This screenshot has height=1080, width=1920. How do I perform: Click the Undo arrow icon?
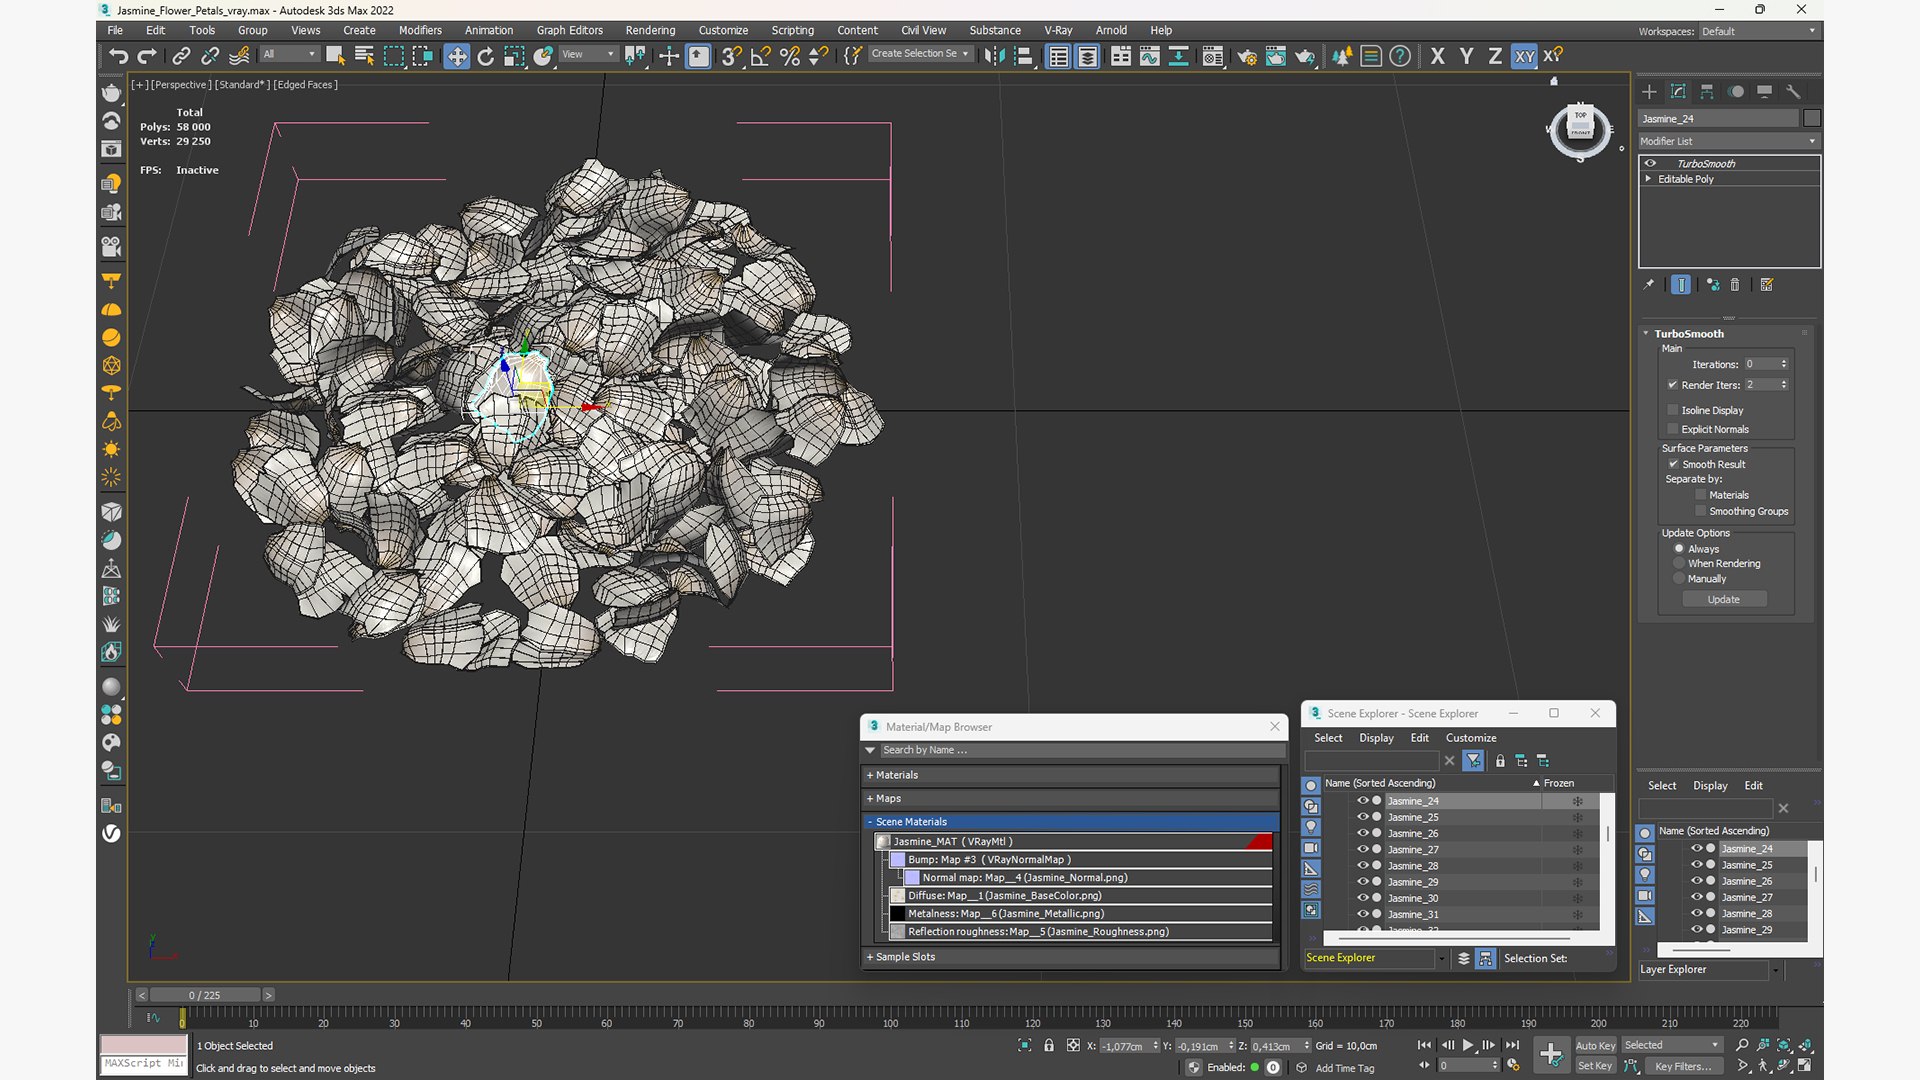tap(118, 56)
